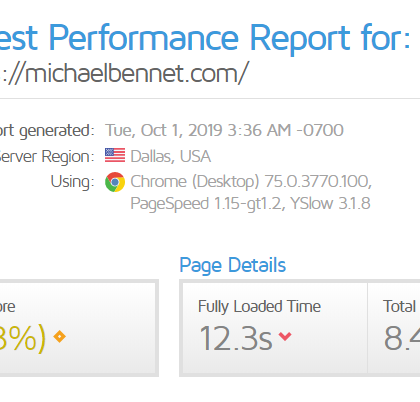Image resolution: width=420 pixels, height=402 pixels.
Task: Click the Server Region label
Action: pos(47,156)
